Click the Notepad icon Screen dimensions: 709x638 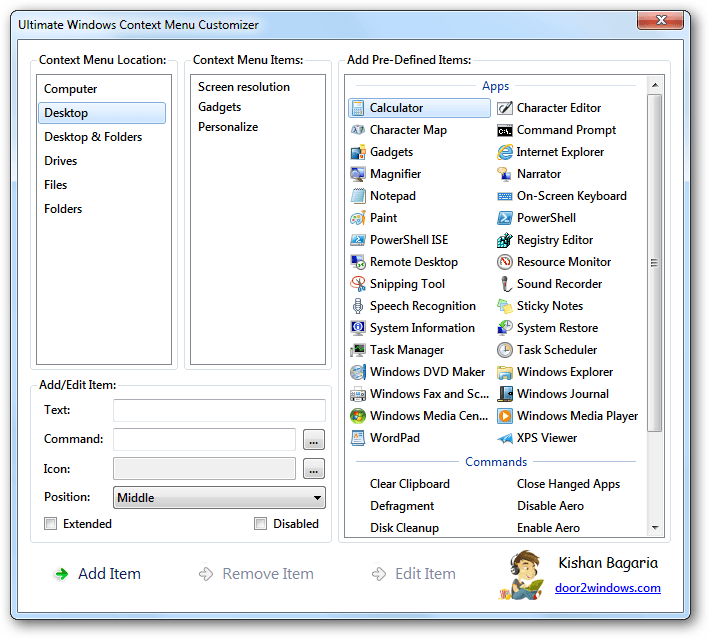pos(358,196)
